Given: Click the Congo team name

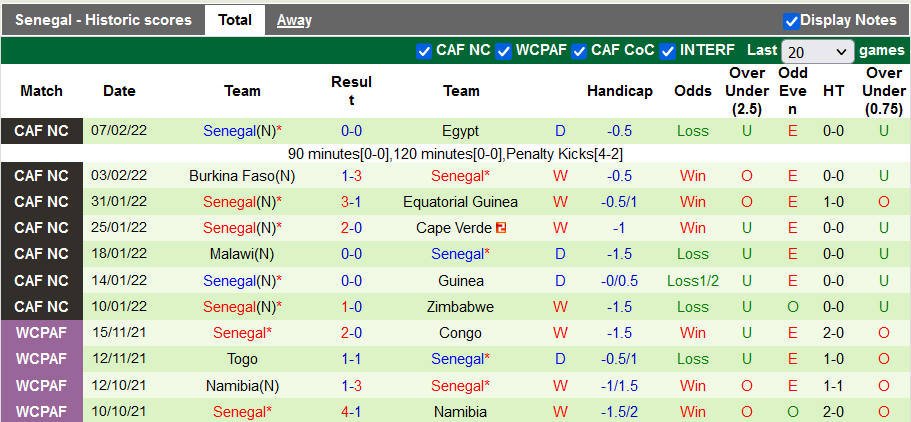Looking at the screenshot, I should click(x=460, y=333).
